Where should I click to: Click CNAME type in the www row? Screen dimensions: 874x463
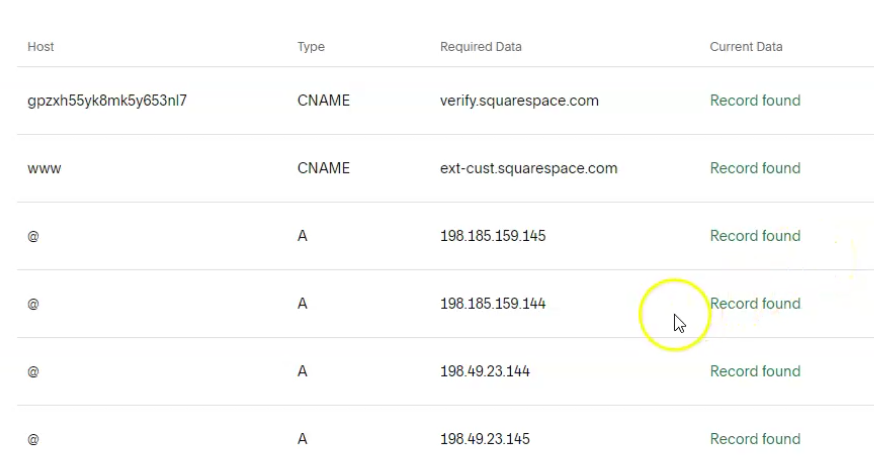(323, 168)
